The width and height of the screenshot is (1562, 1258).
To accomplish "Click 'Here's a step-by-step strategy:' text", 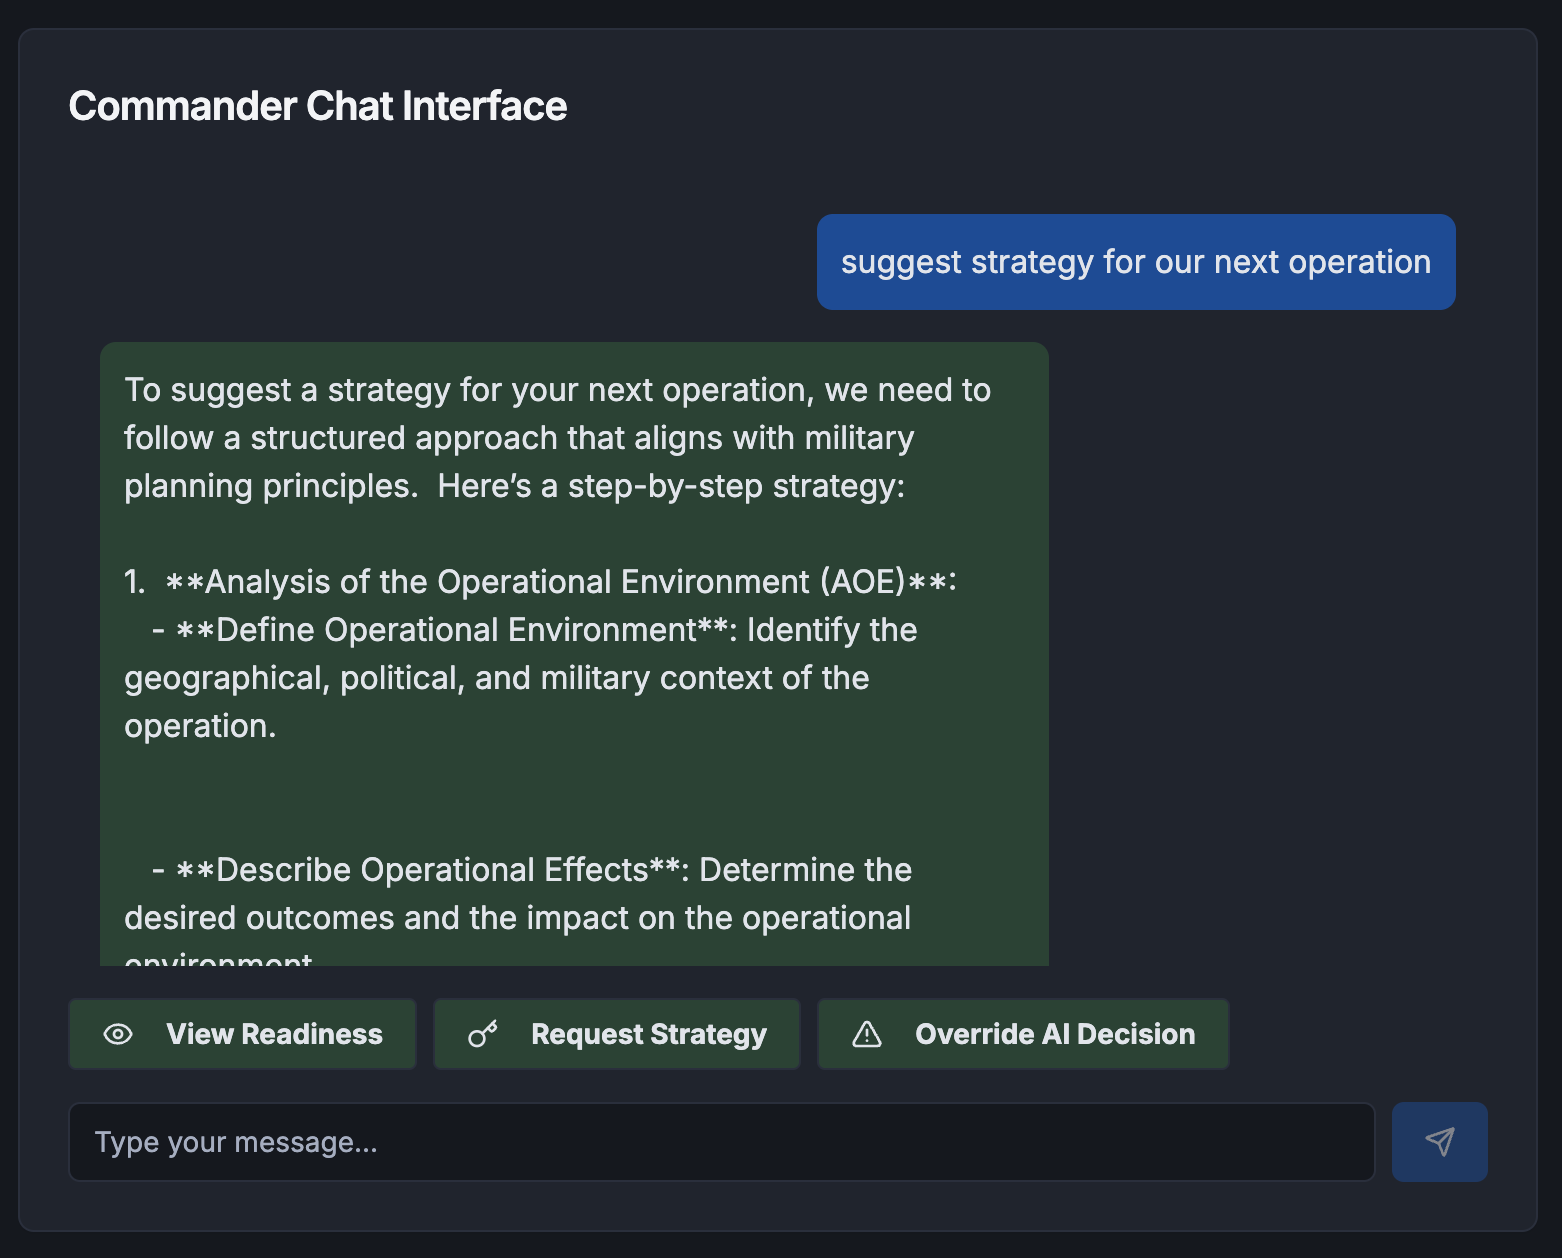I will tap(670, 486).
